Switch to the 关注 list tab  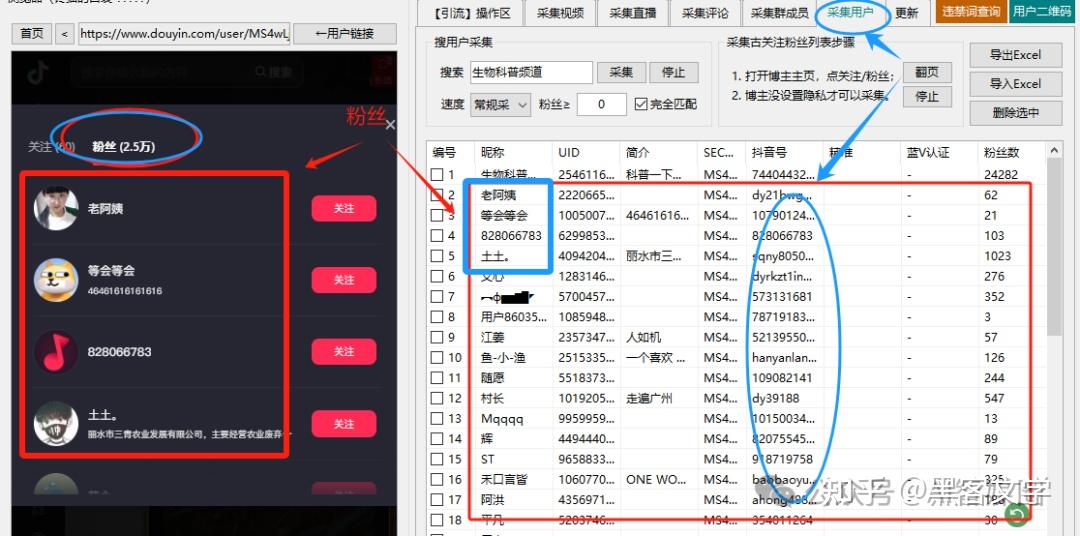(x=51, y=146)
